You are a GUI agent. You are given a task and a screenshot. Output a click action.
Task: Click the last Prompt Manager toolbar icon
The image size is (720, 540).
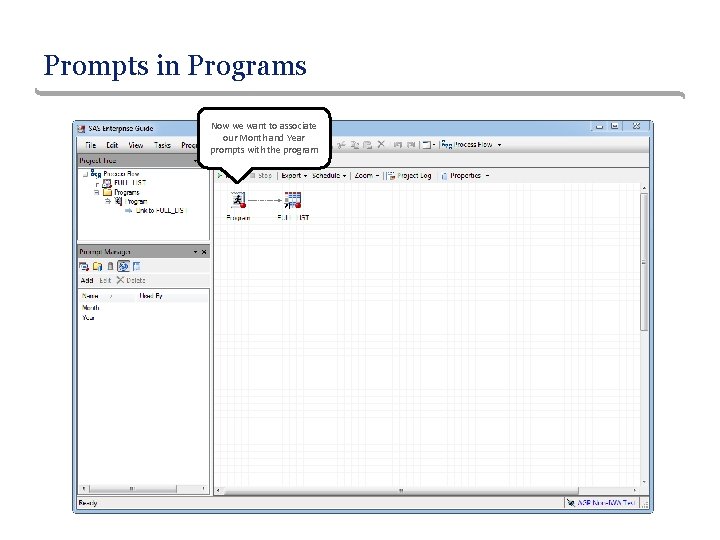coord(136,266)
